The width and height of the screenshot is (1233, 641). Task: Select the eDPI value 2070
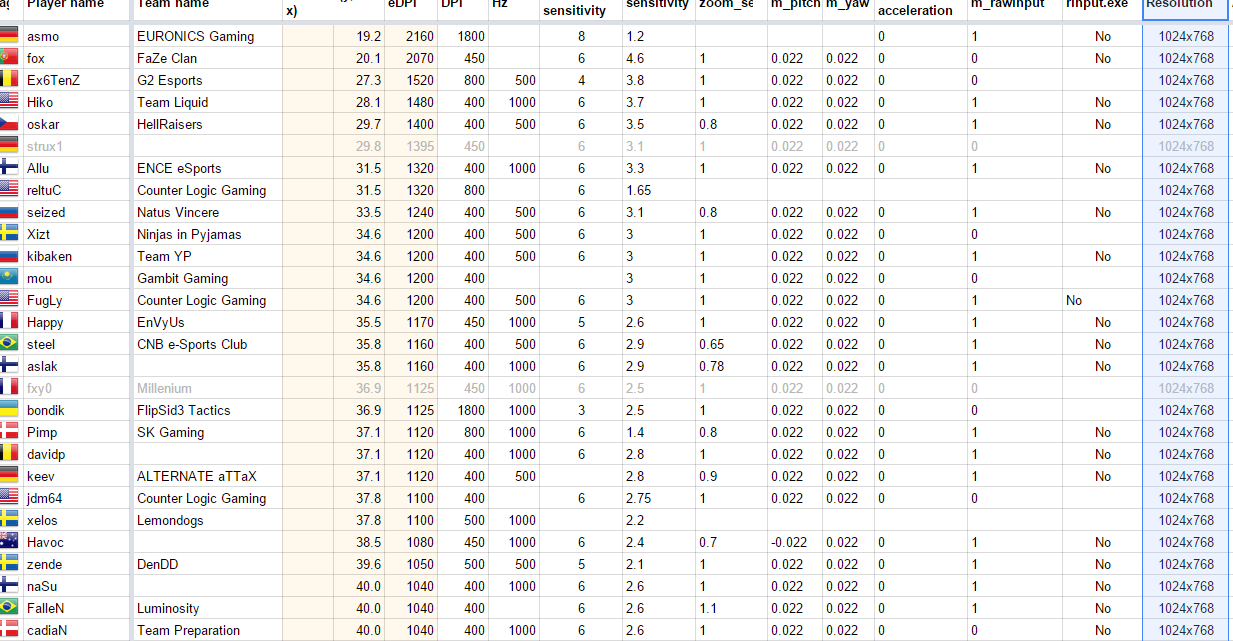click(420, 58)
